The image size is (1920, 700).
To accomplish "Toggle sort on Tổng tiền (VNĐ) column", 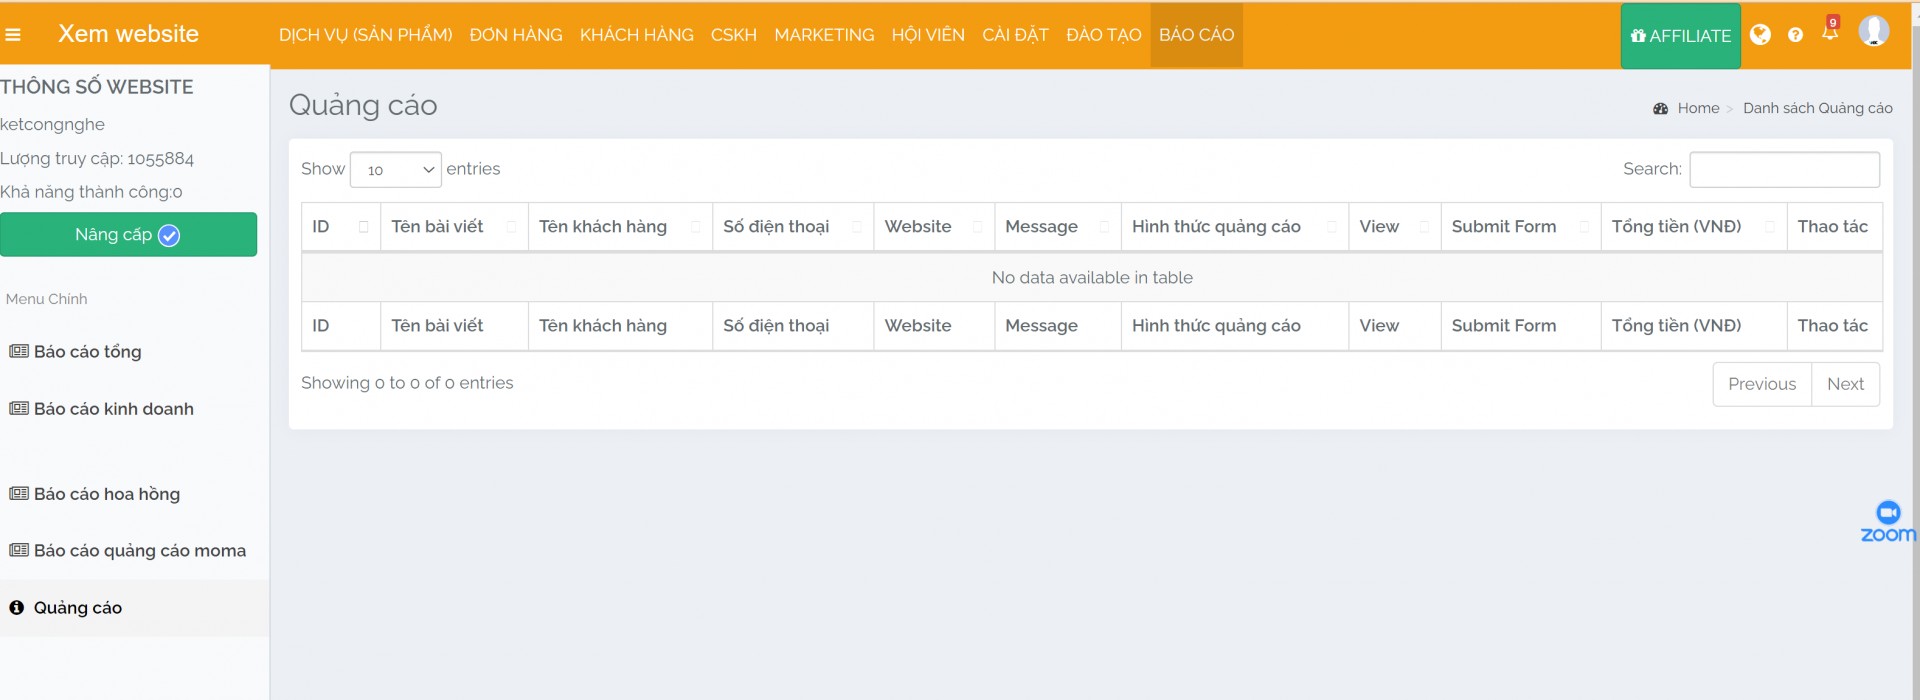I will coord(1693,227).
